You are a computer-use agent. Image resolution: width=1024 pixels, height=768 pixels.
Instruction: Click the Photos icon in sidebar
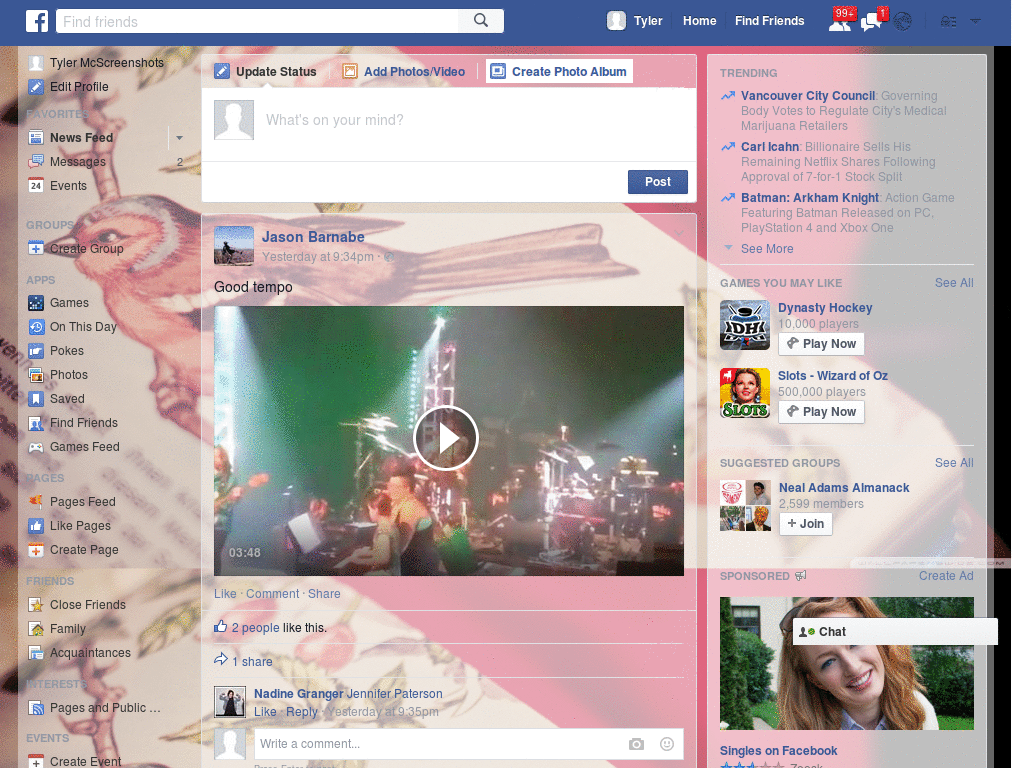tap(36, 375)
